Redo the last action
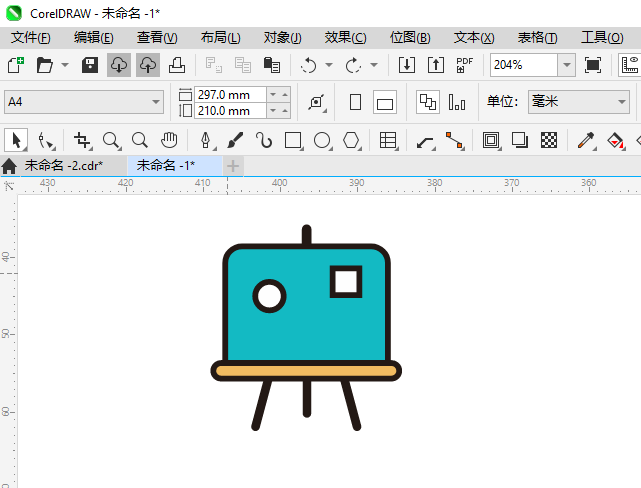Viewport: 641px width, 488px height. (x=354, y=65)
